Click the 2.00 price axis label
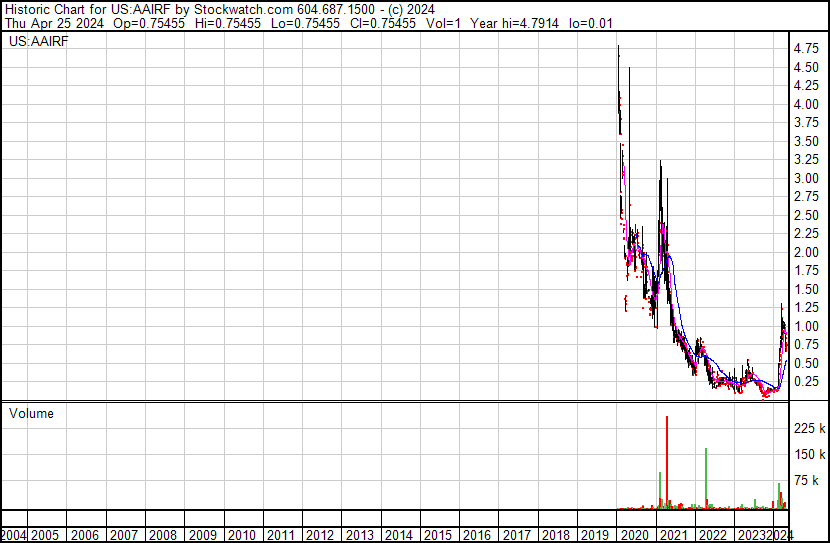This screenshot has height=543, width=830. tap(806, 252)
